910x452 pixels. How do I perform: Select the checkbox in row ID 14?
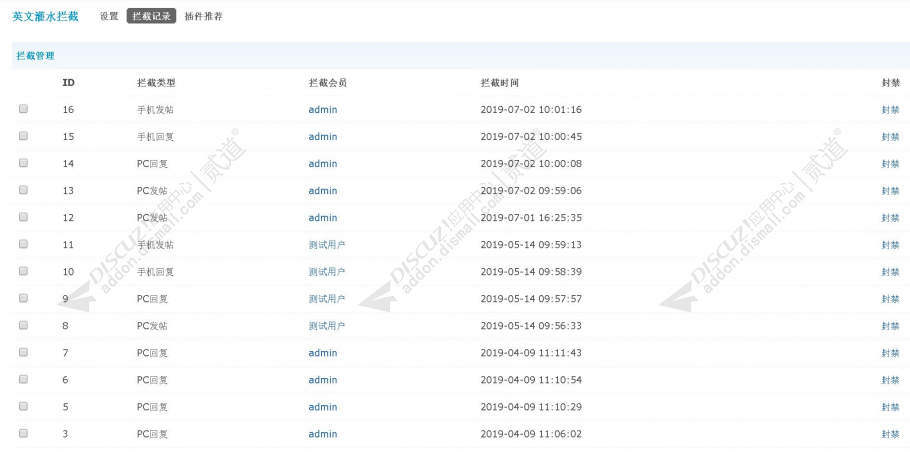tap(23, 163)
